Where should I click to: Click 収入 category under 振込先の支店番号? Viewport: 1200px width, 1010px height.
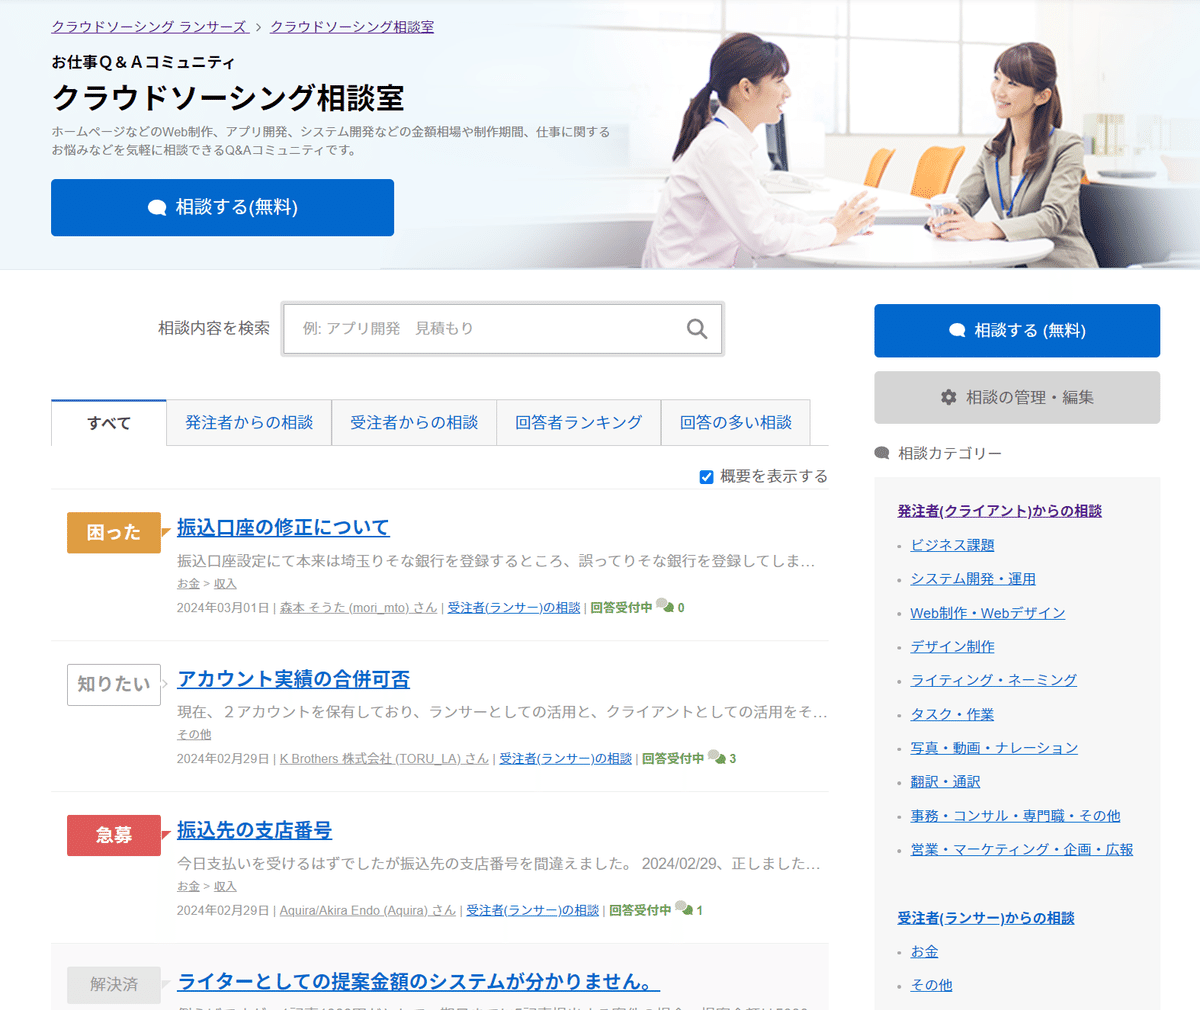click(x=225, y=886)
